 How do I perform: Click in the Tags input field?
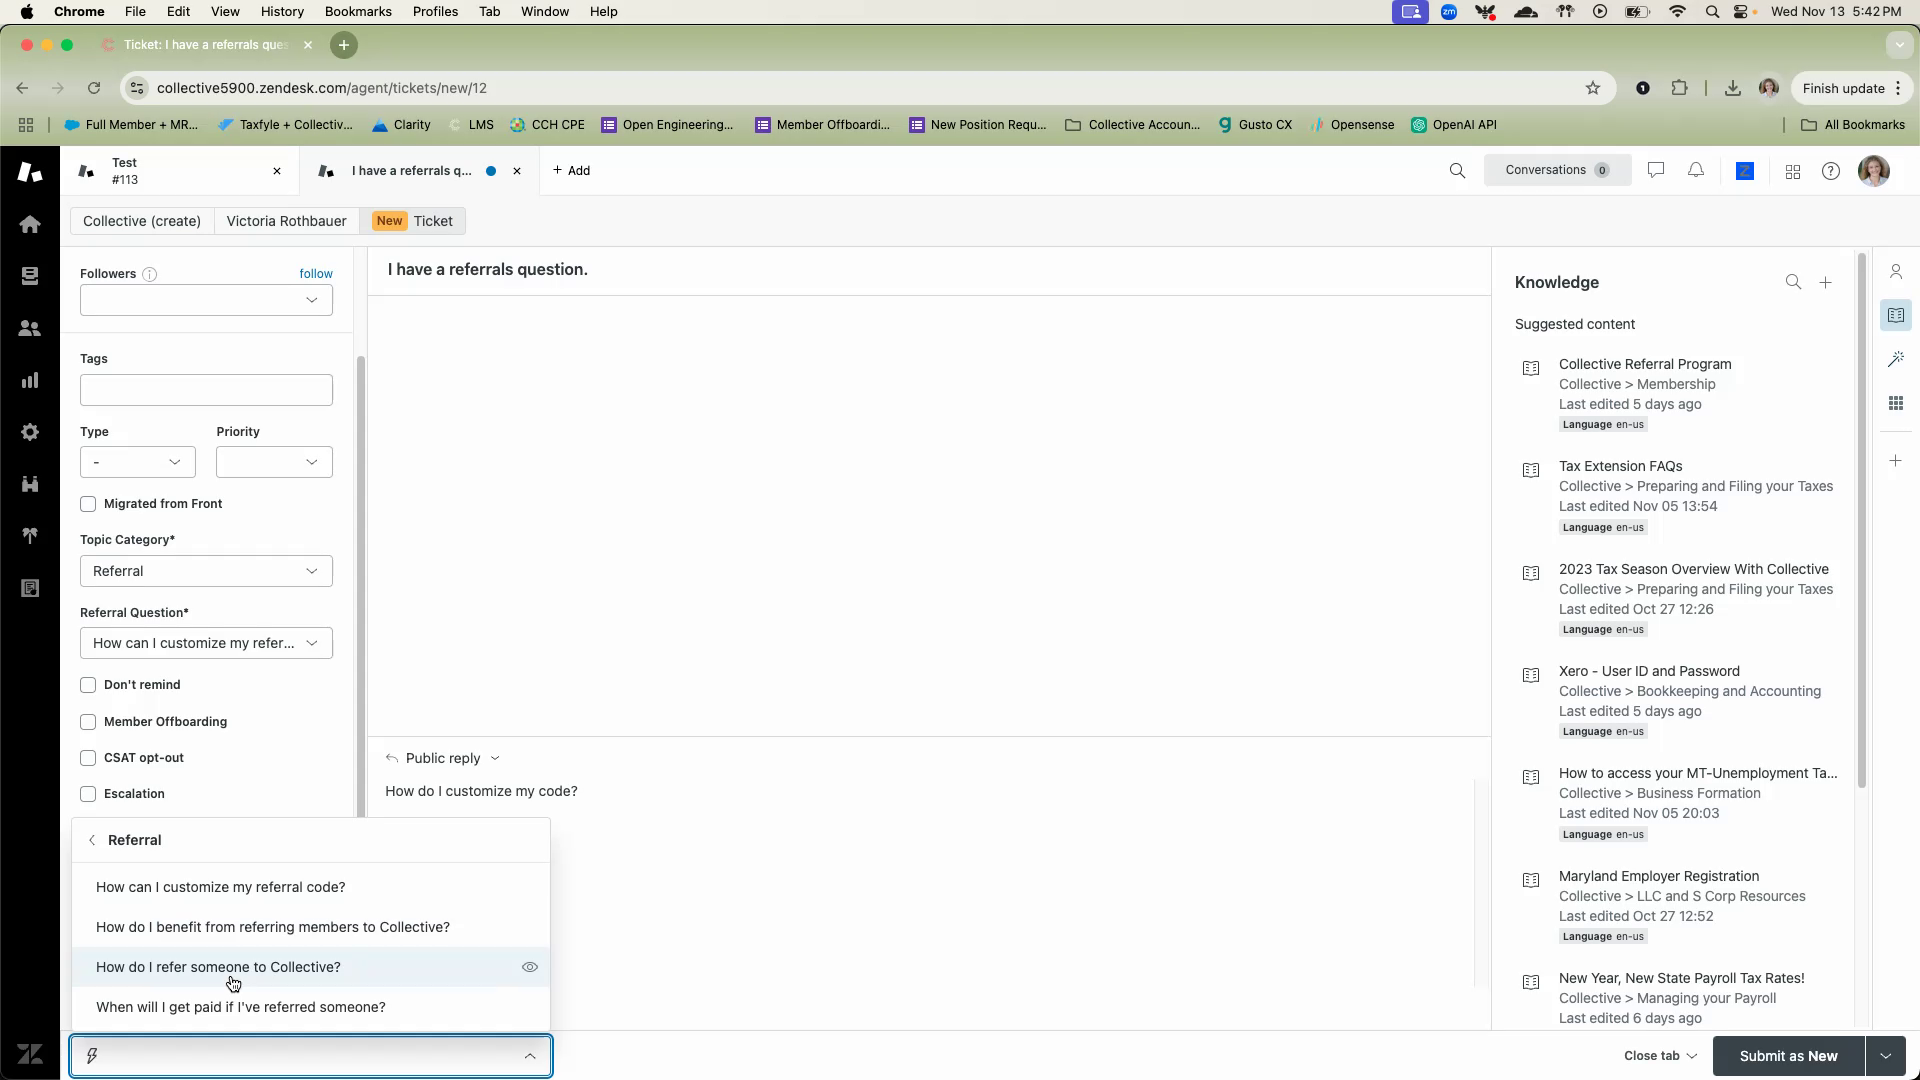[206, 390]
